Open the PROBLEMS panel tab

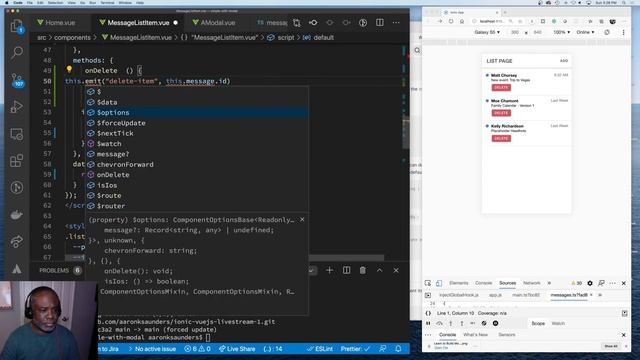coord(54,270)
